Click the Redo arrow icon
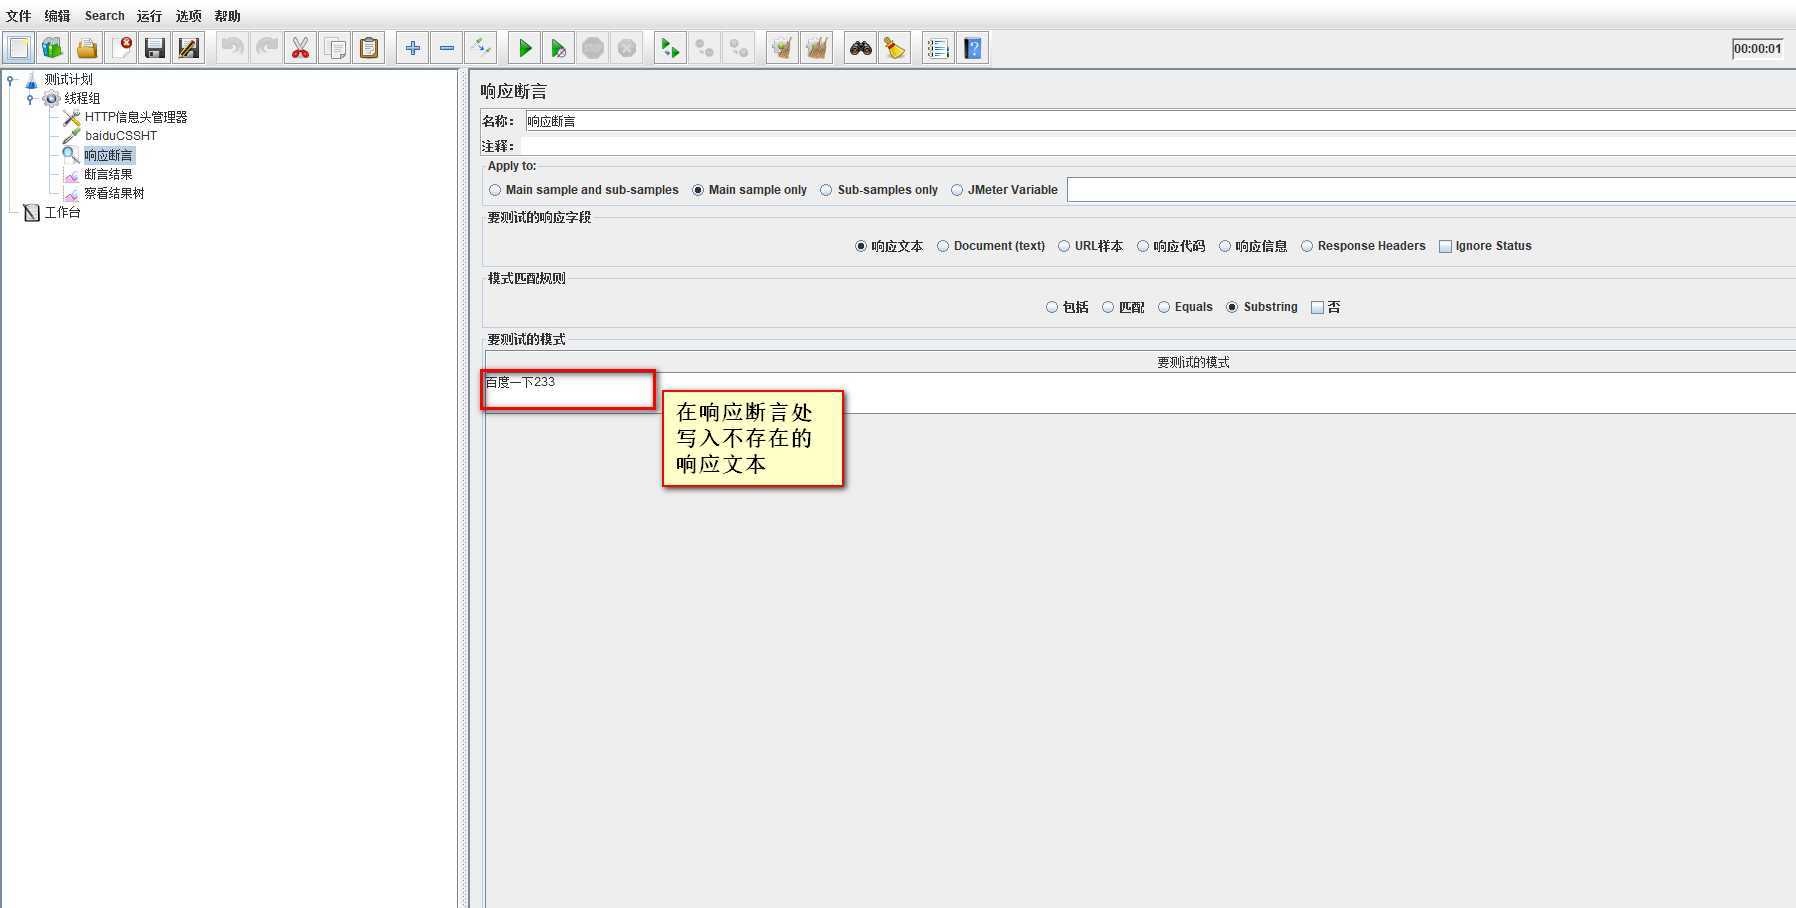The image size is (1796, 908). [x=266, y=48]
